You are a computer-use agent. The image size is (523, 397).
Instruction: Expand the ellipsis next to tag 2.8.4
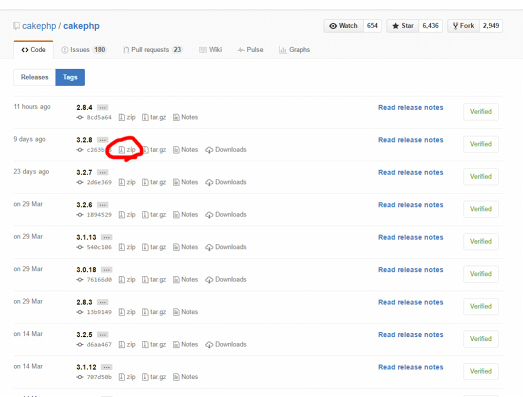pos(102,107)
